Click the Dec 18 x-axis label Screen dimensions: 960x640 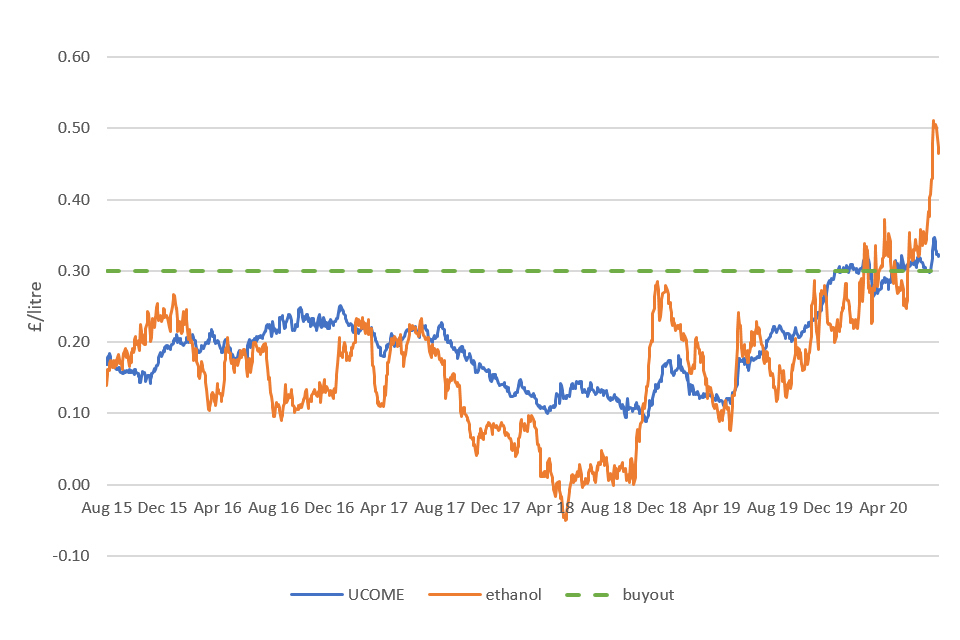coord(661,508)
